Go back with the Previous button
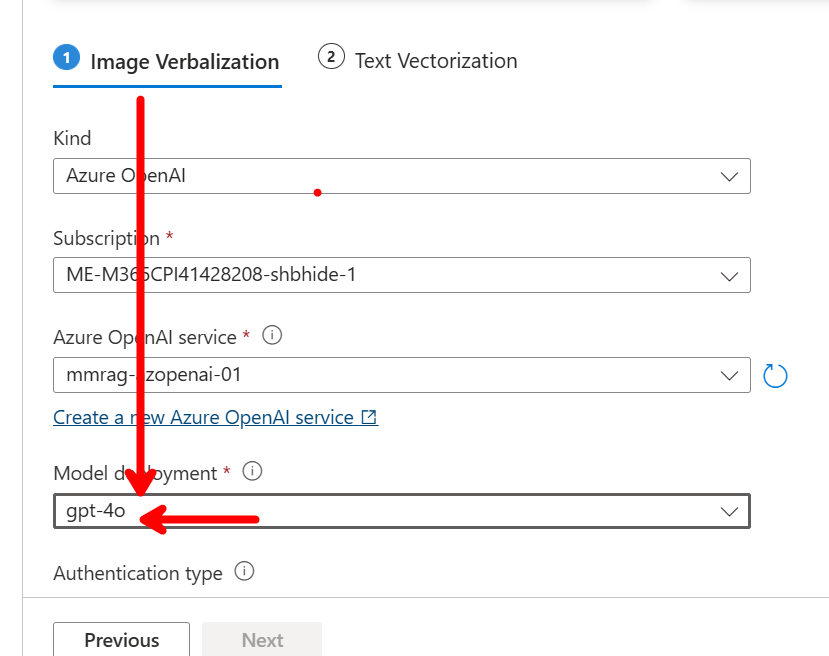This screenshot has width=829, height=656. (x=122, y=639)
